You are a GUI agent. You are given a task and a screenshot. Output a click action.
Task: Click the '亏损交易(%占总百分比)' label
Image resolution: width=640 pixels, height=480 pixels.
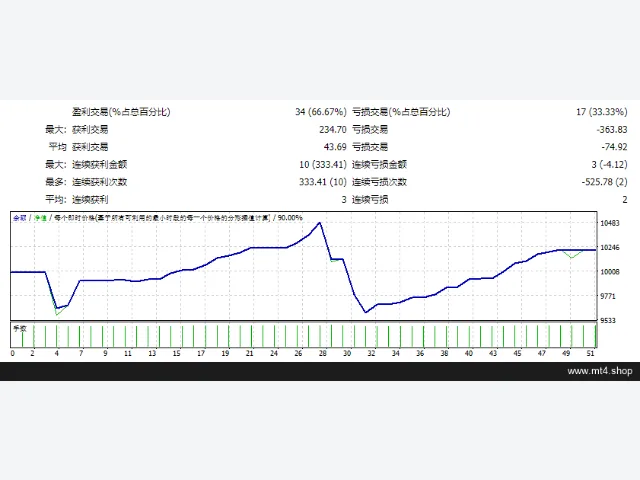point(401,112)
